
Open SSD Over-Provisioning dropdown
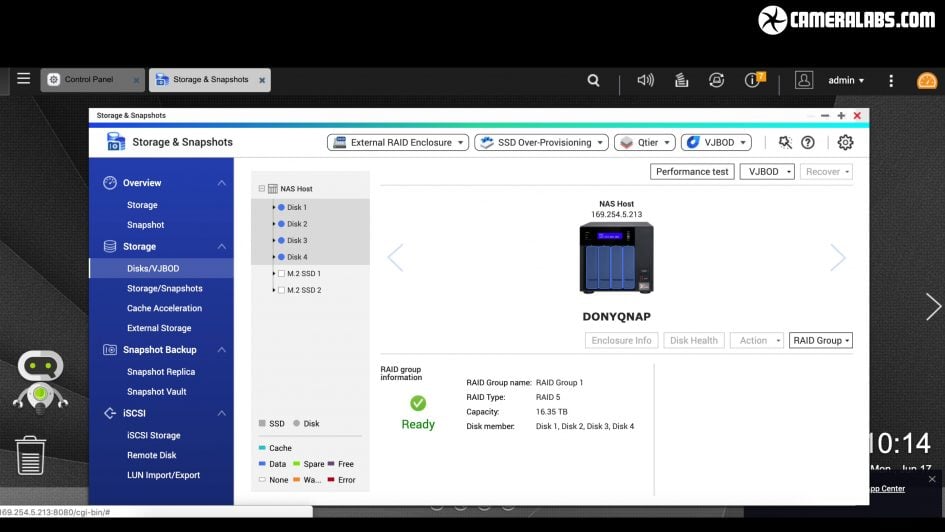[x=541, y=142]
